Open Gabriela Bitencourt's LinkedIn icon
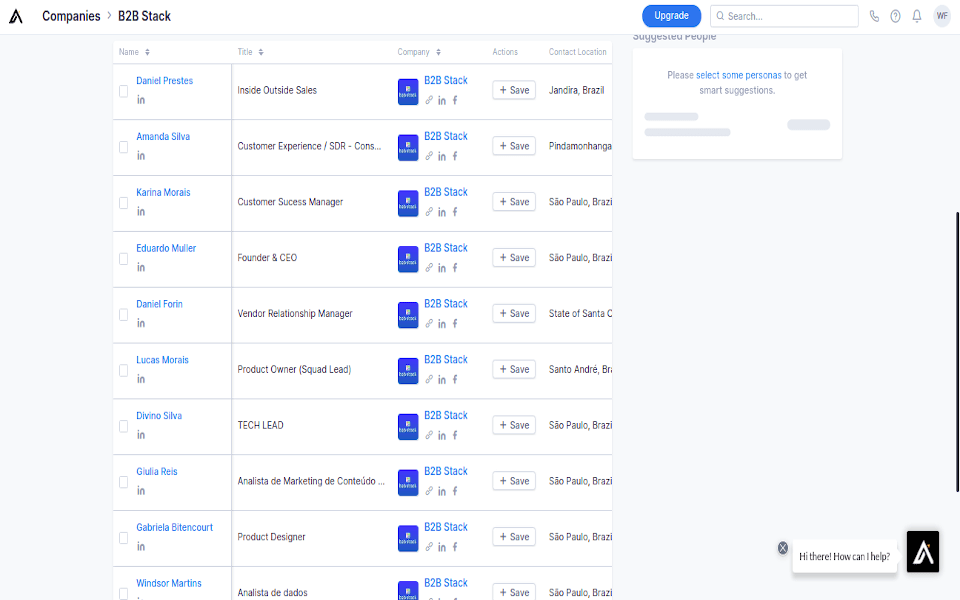 click(x=141, y=546)
